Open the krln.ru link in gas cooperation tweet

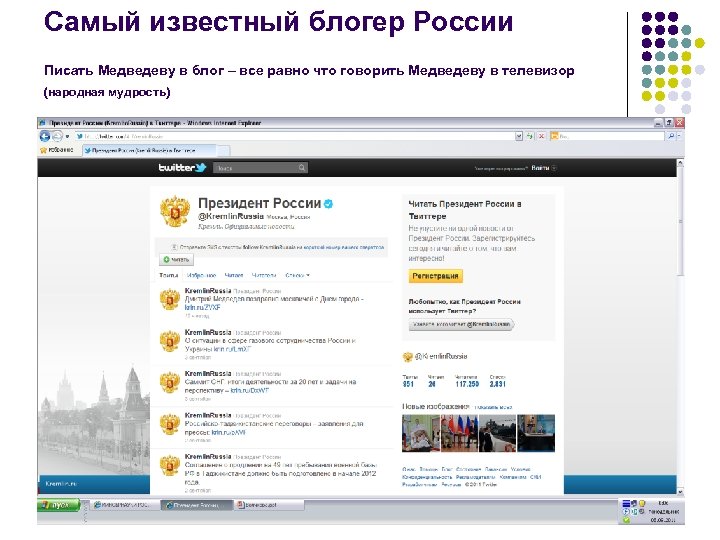tap(233, 349)
